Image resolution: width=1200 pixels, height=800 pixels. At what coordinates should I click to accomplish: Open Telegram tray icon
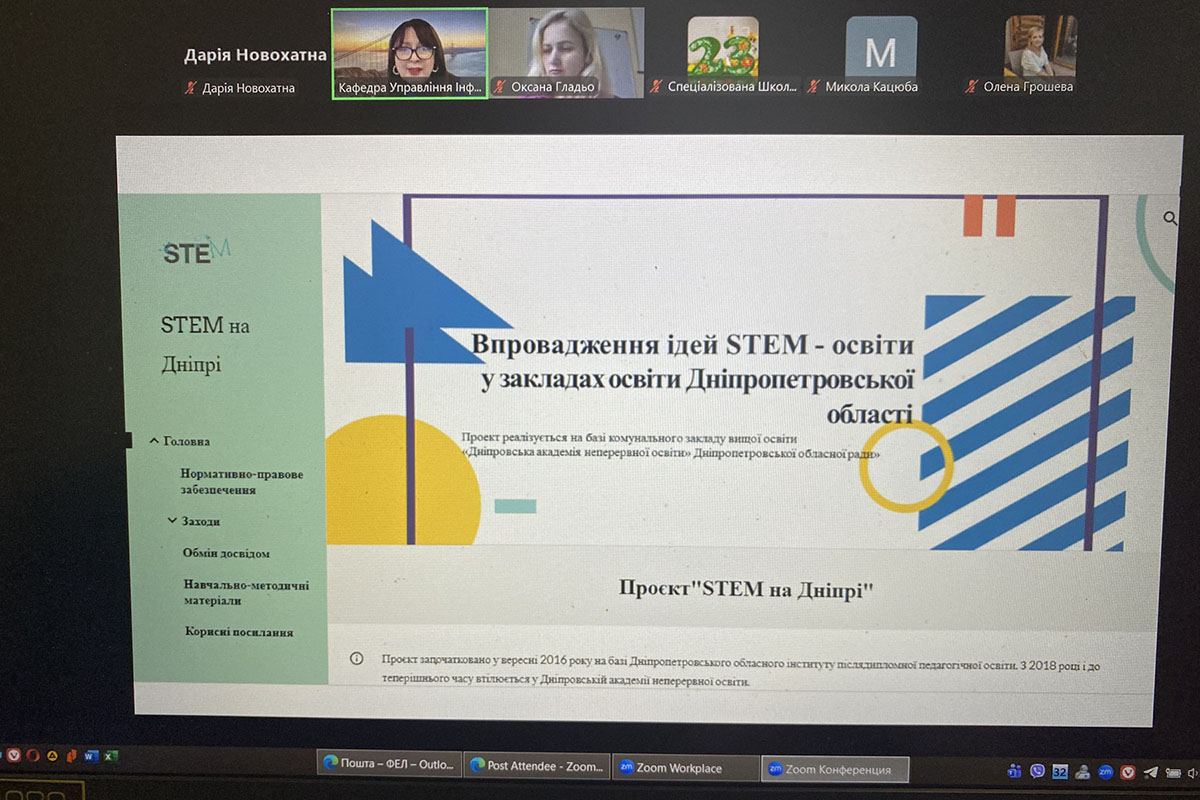(x=1151, y=772)
